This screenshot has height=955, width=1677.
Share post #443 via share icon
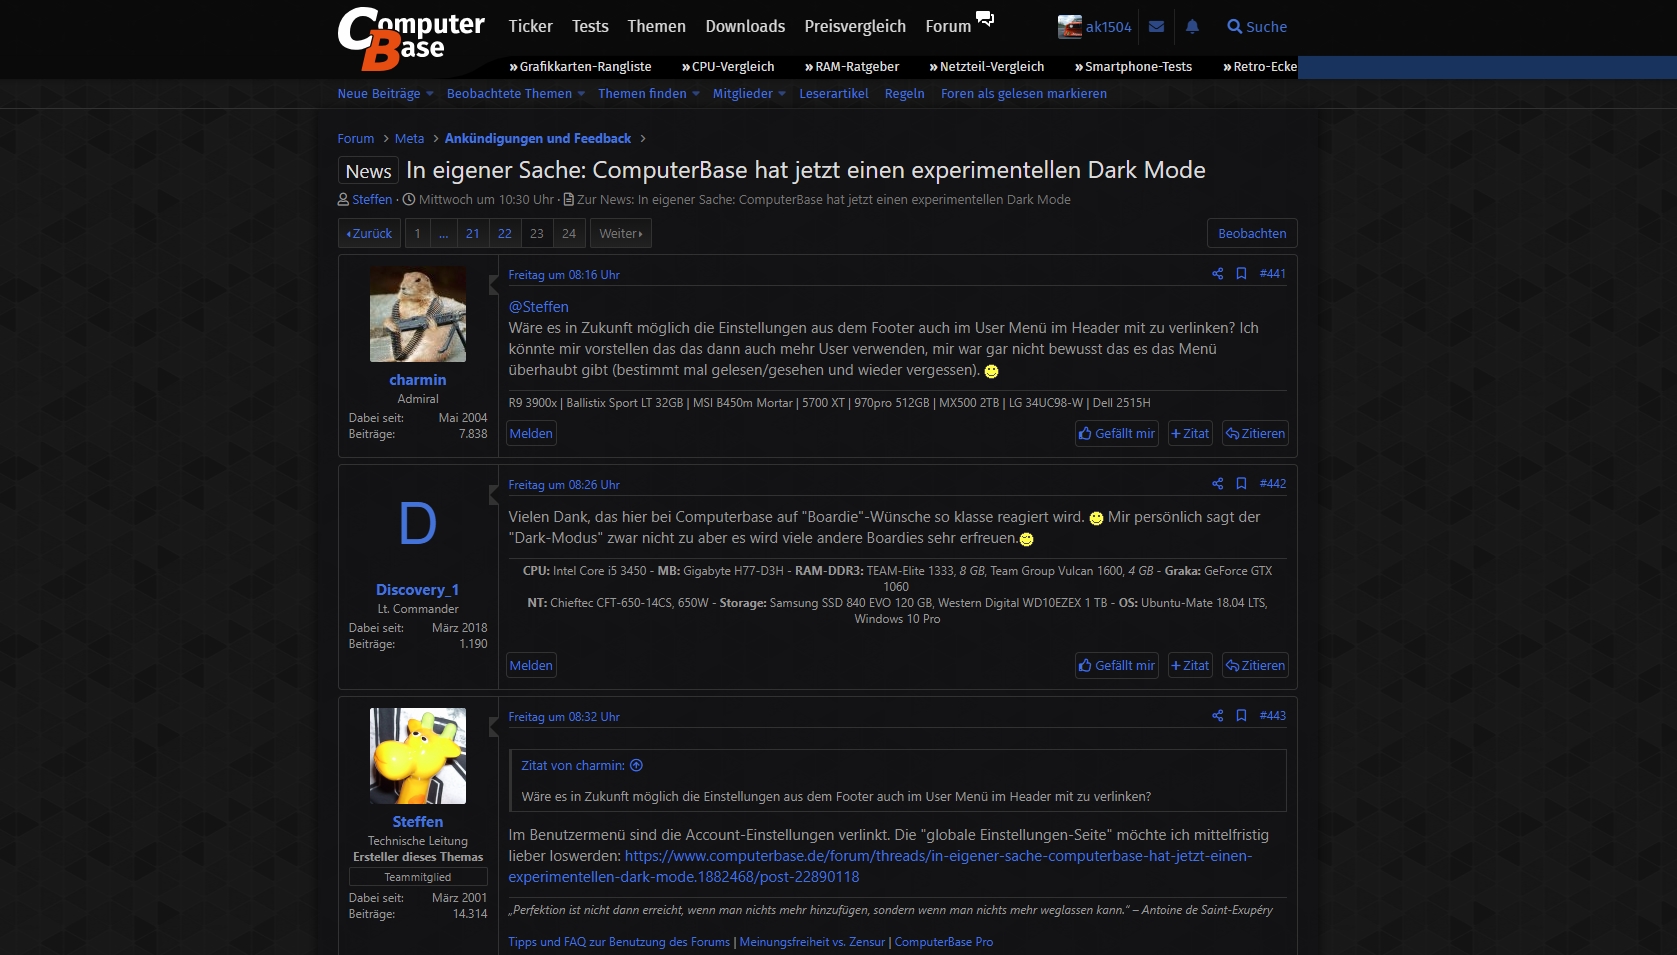pyautogui.click(x=1217, y=716)
